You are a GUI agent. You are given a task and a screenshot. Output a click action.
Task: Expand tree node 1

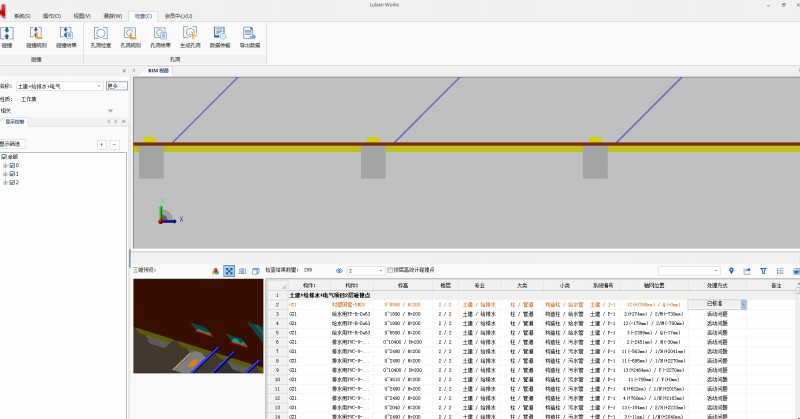[x=6, y=174]
